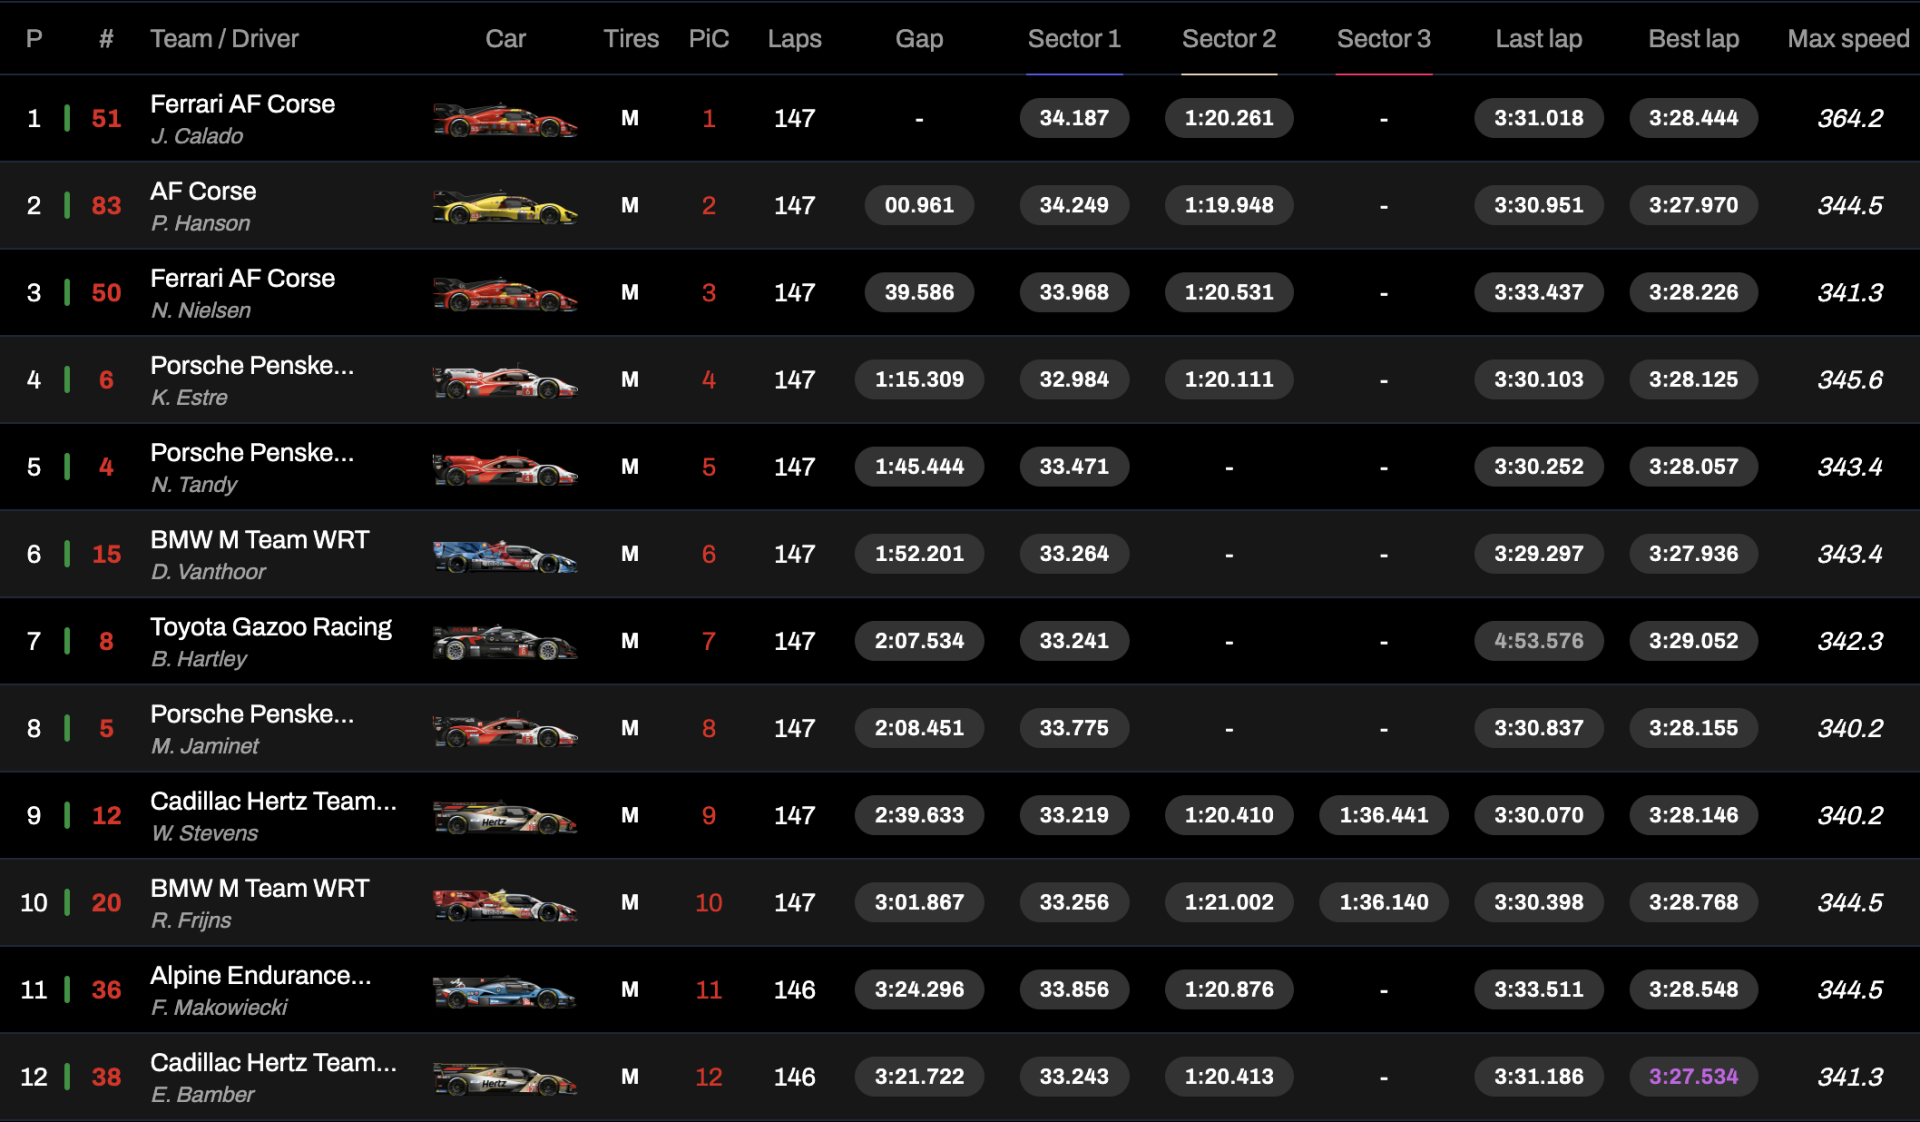Screen dimensions: 1920x1122
Task: Sort by the Sector 2 column header
Action: [x=1229, y=39]
